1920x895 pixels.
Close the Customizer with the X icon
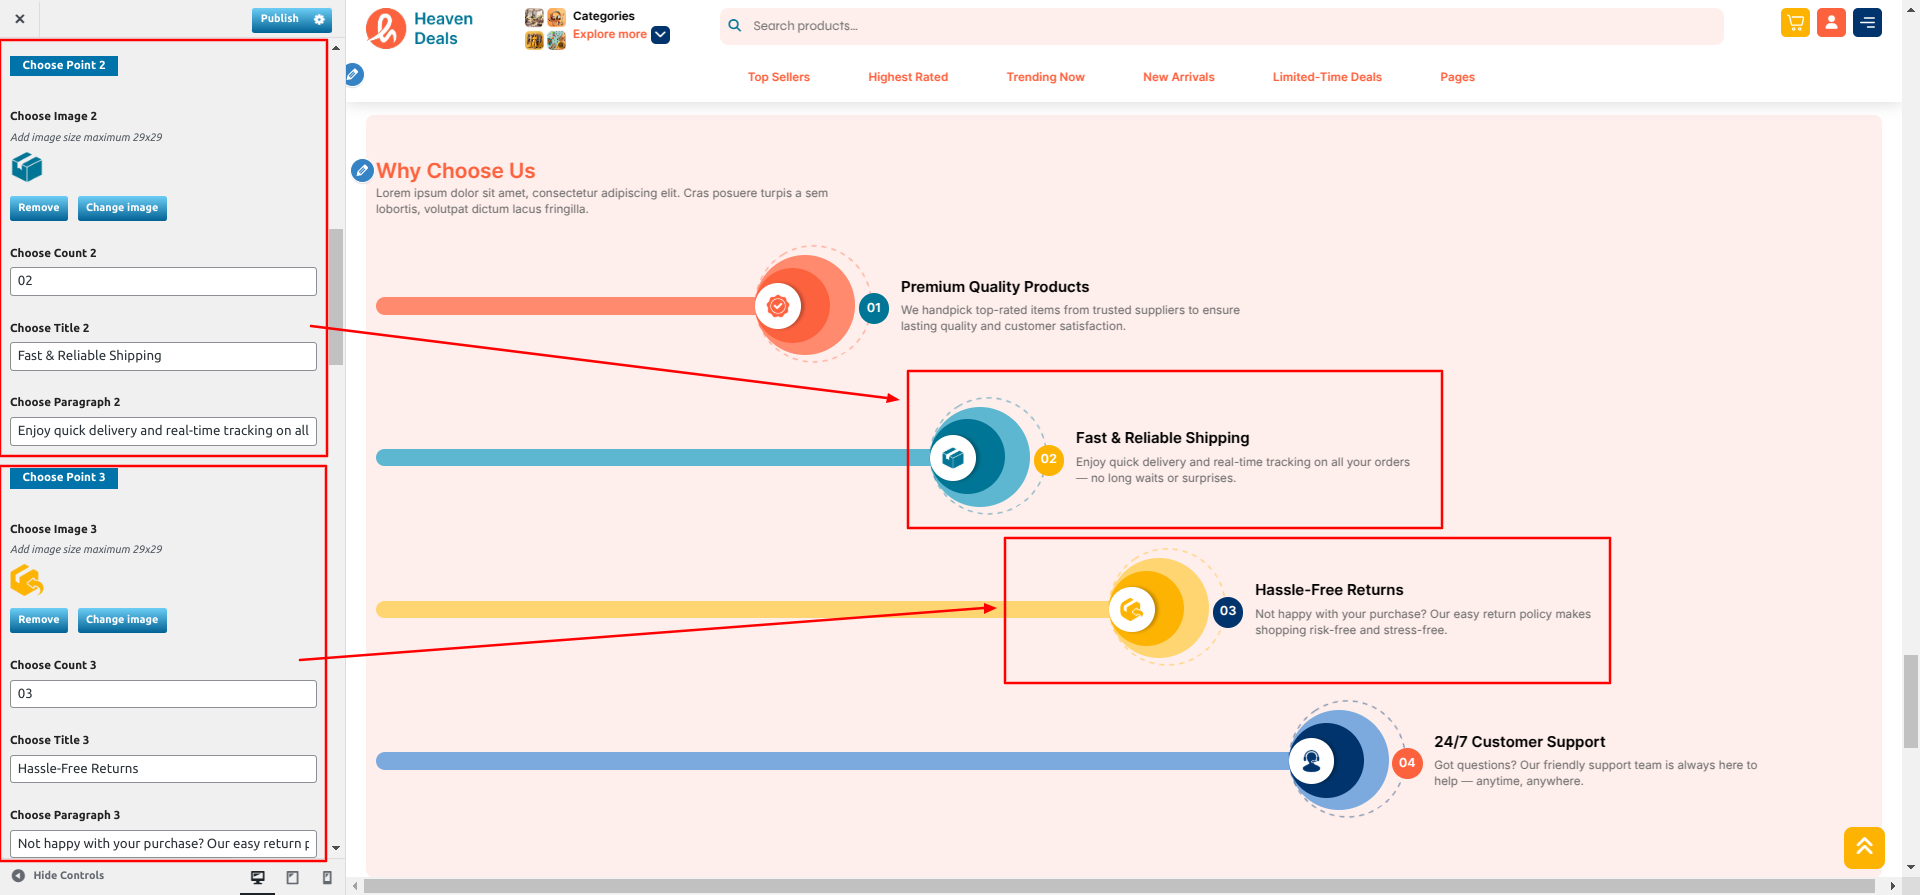(19, 19)
